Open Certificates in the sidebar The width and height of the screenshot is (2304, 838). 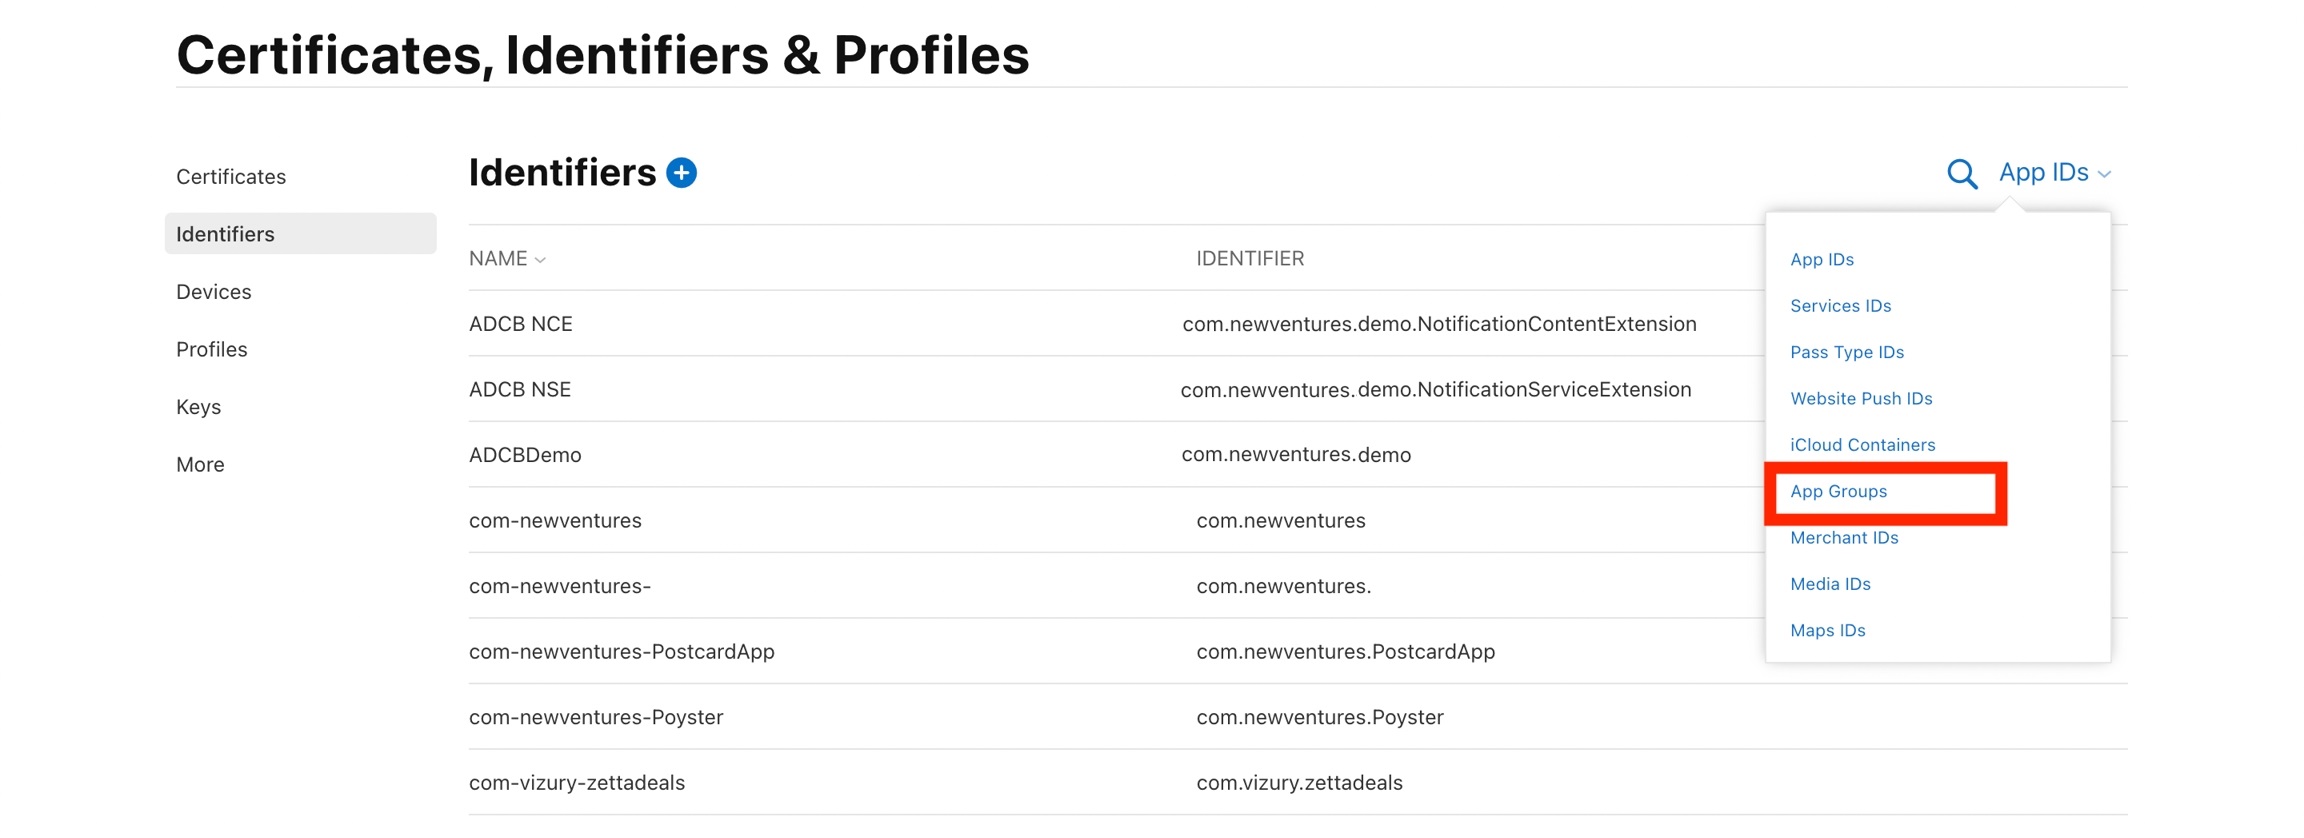[x=231, y=177]
